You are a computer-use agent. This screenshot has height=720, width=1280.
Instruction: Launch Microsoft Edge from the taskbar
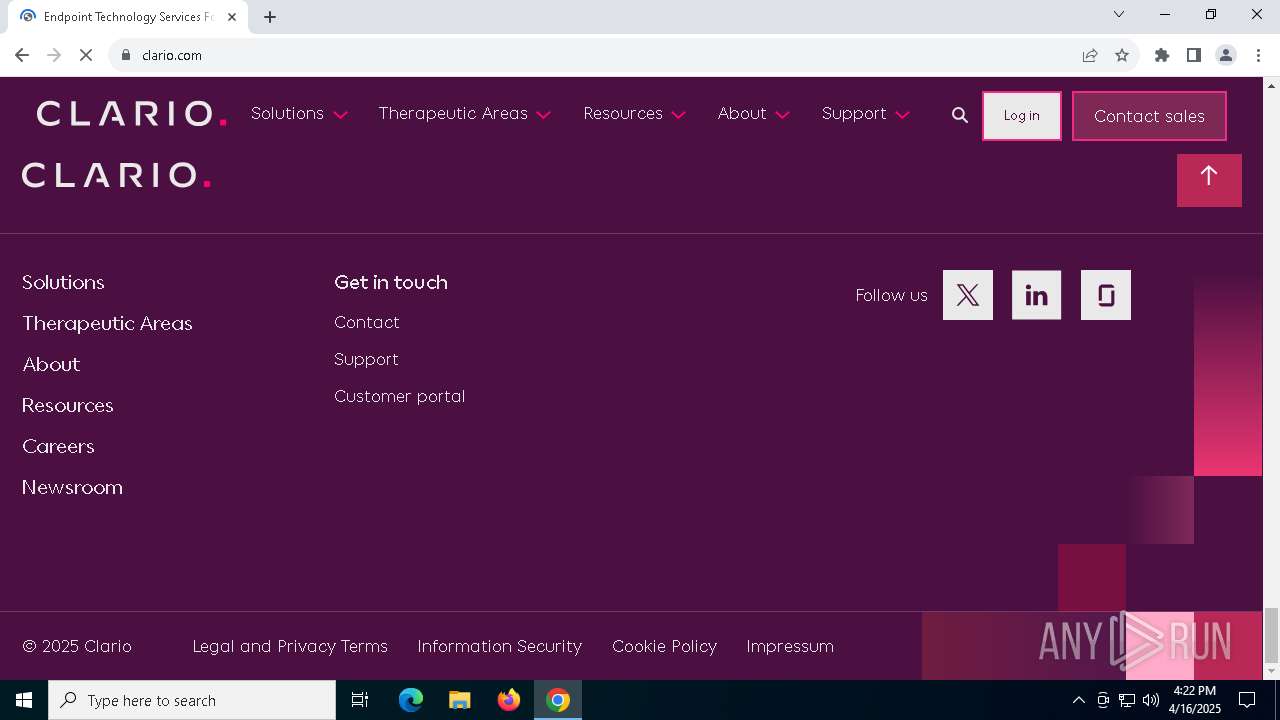(x=411, y=700)
